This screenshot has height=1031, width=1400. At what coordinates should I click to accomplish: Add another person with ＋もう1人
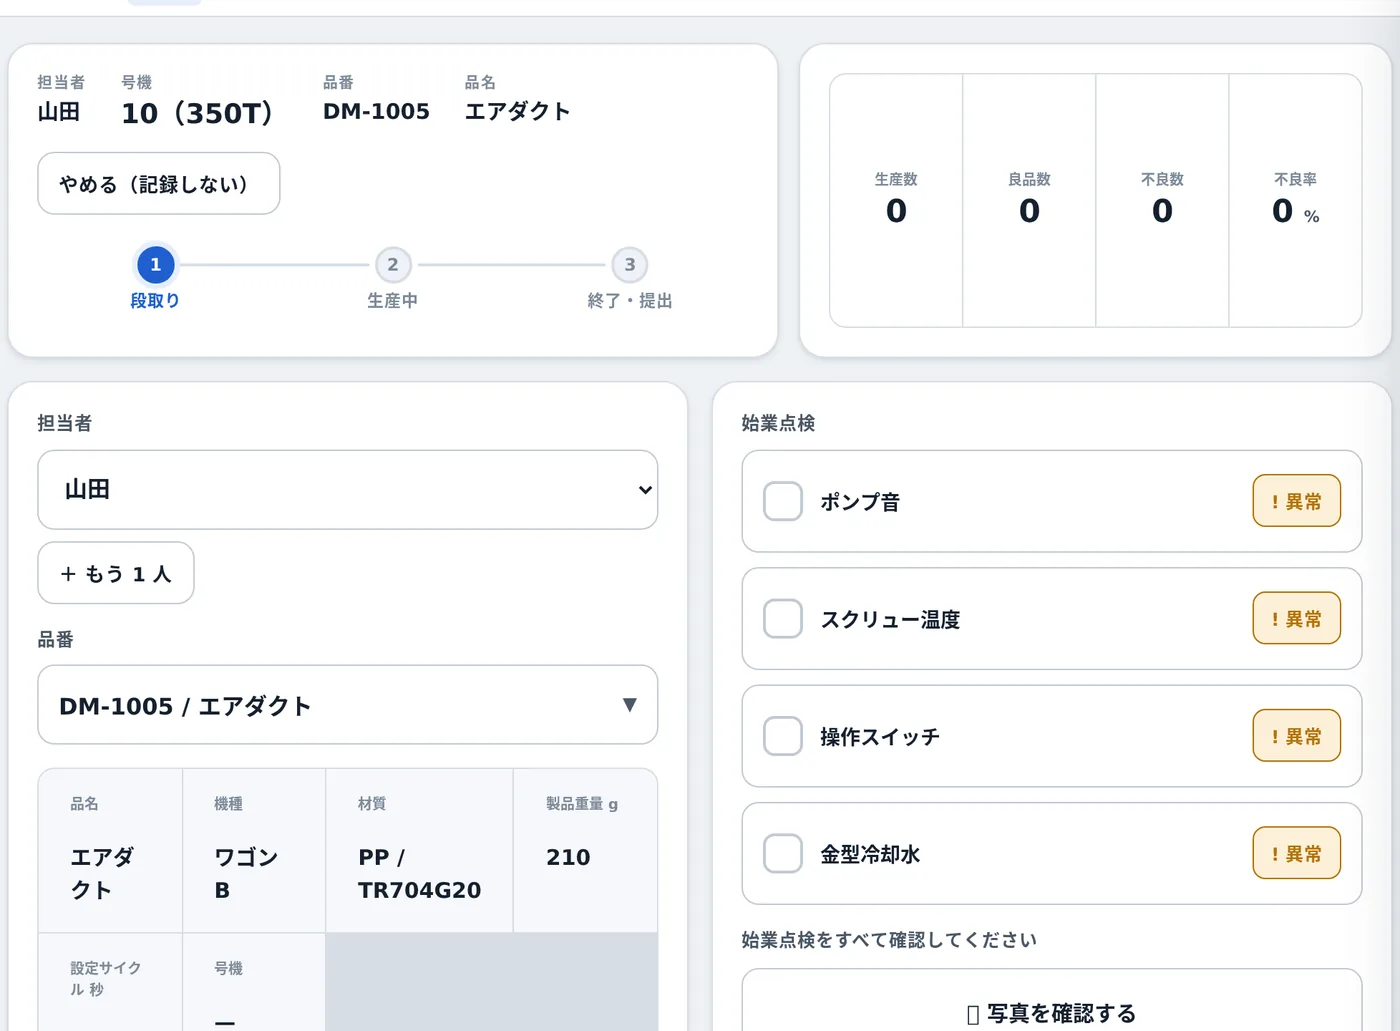(116, 573)
